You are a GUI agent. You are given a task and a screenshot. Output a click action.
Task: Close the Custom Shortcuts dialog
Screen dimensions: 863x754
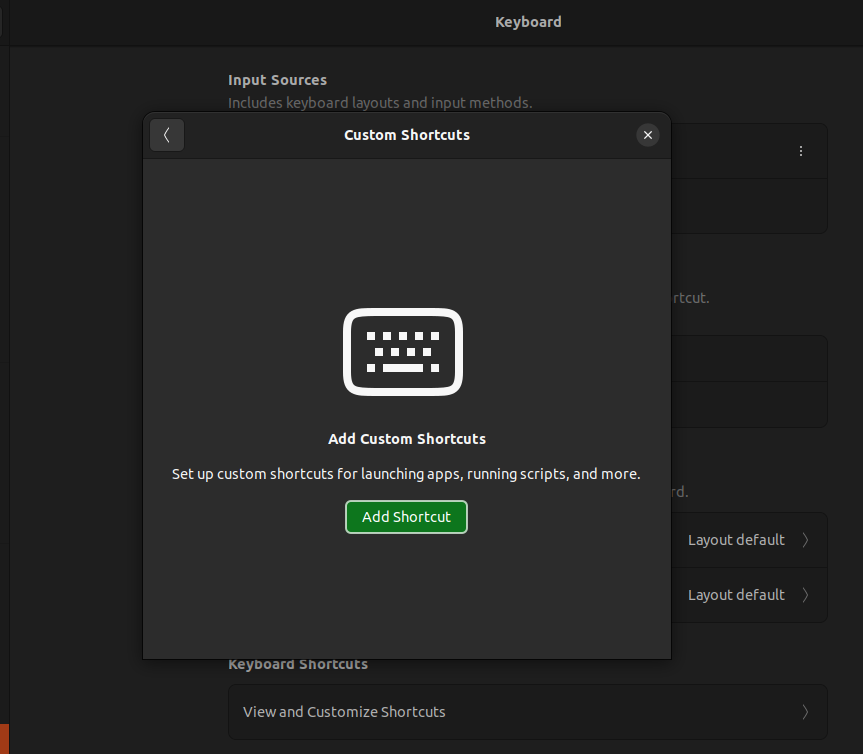647,135
